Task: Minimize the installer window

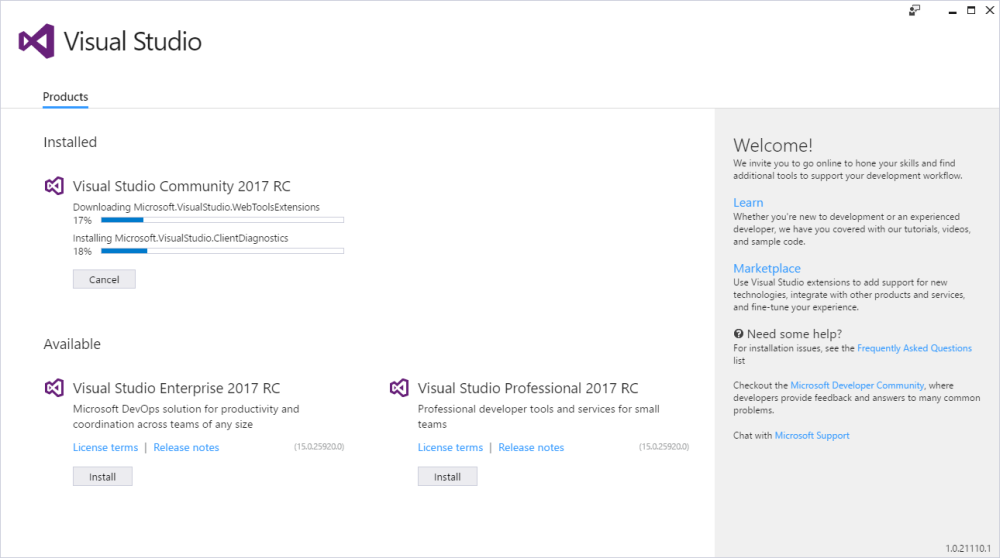Action: pyautogui.click(x=952, y=11)
